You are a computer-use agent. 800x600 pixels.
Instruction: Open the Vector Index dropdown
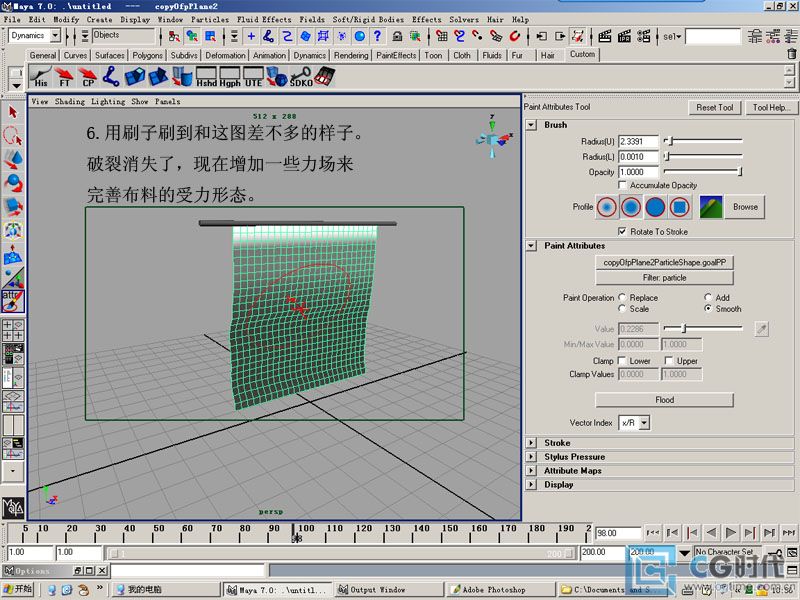tap(644, 422)
